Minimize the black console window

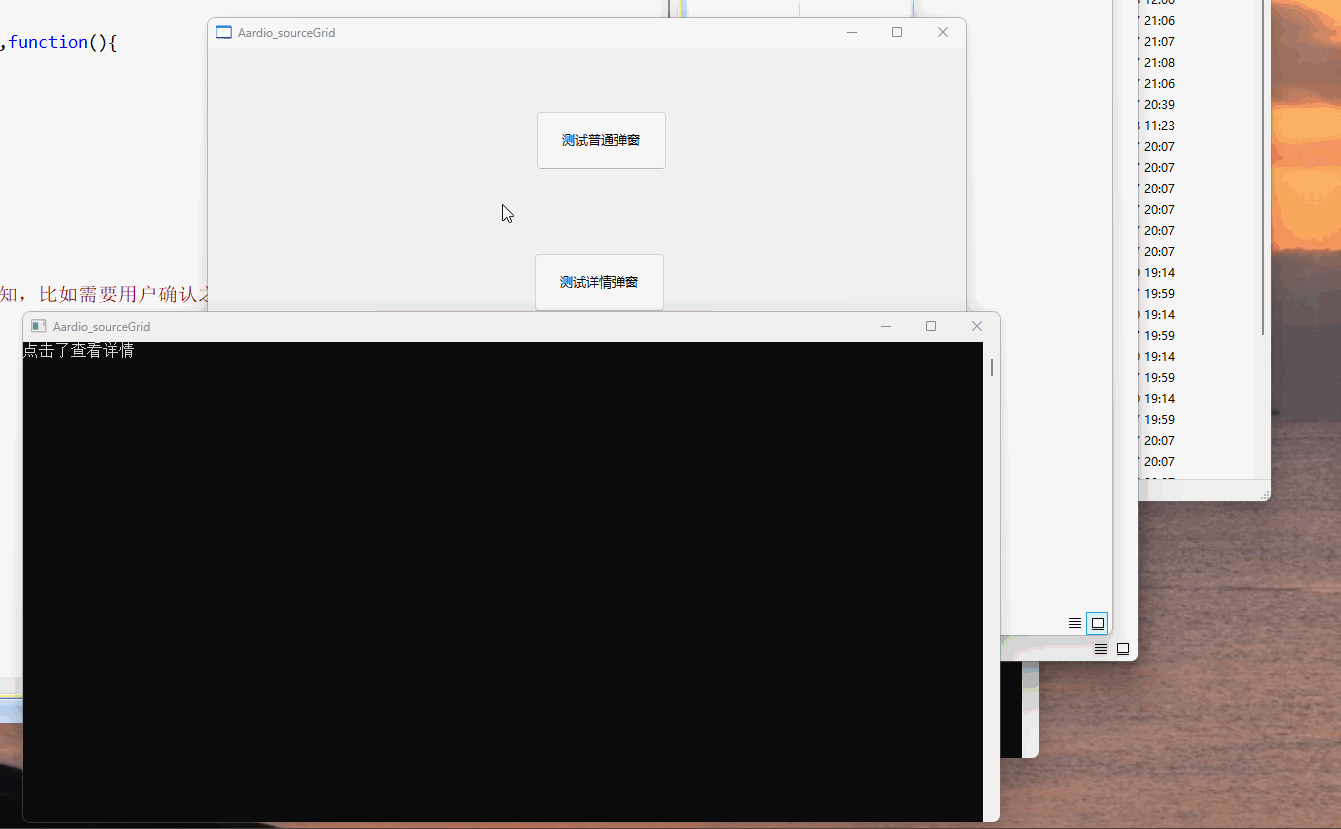[886, 326]
